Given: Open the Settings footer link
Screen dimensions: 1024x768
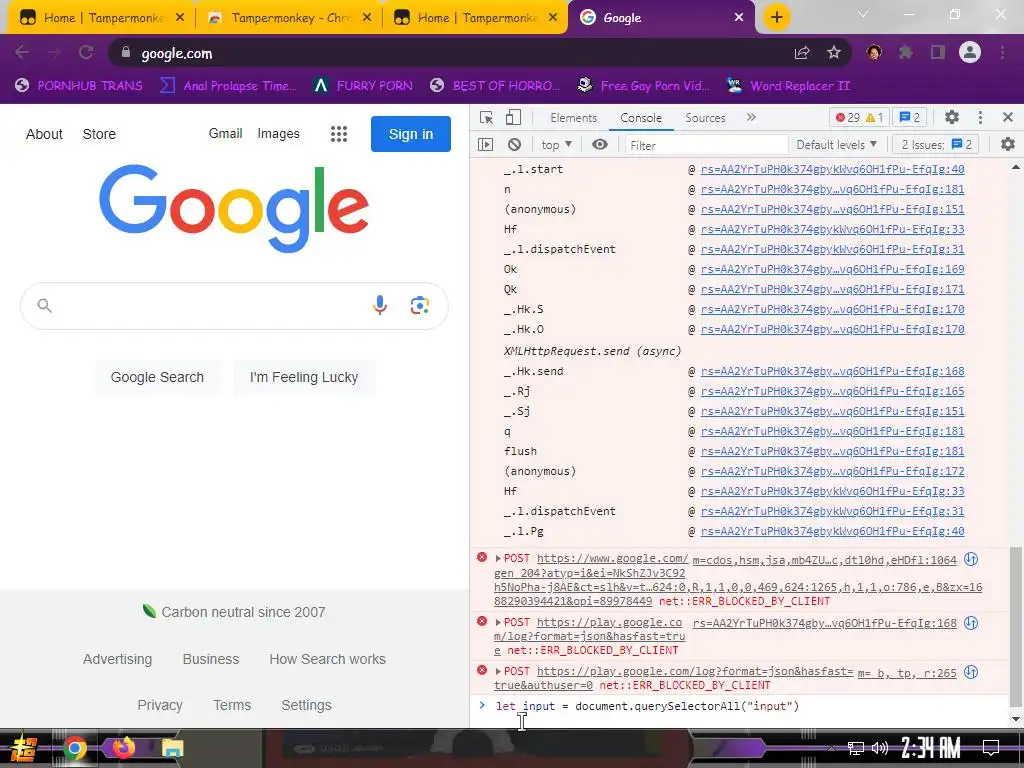Looking at the screenshot, I should [x=306, y=705].
